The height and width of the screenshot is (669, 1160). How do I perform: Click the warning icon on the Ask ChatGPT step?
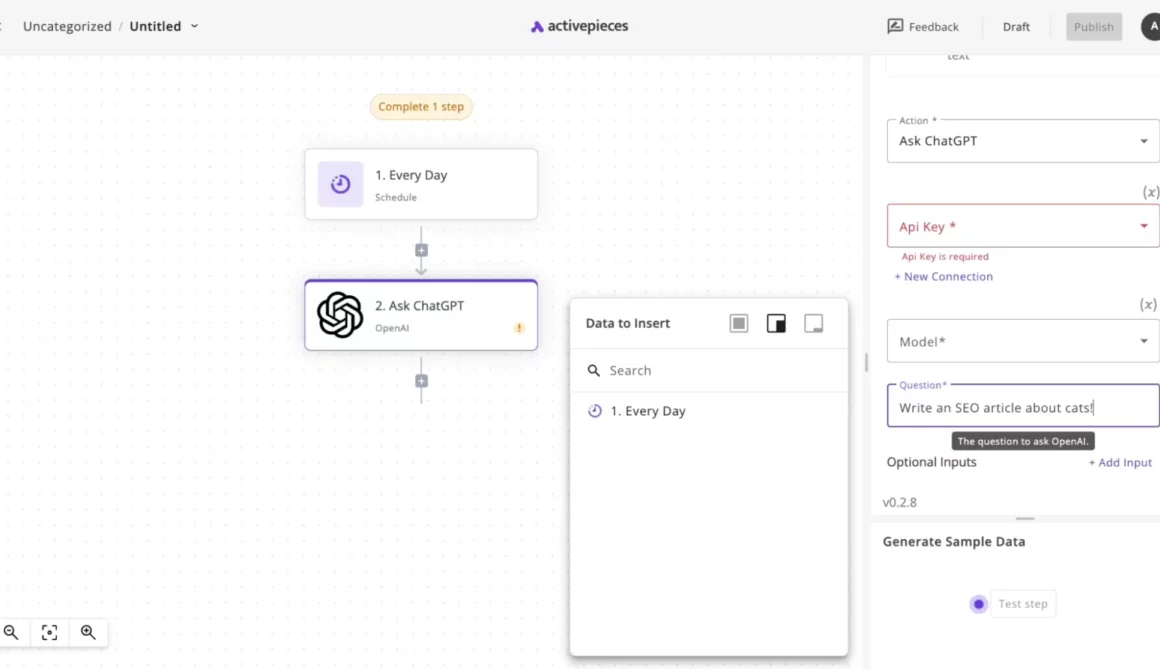(x=519, y=325)
